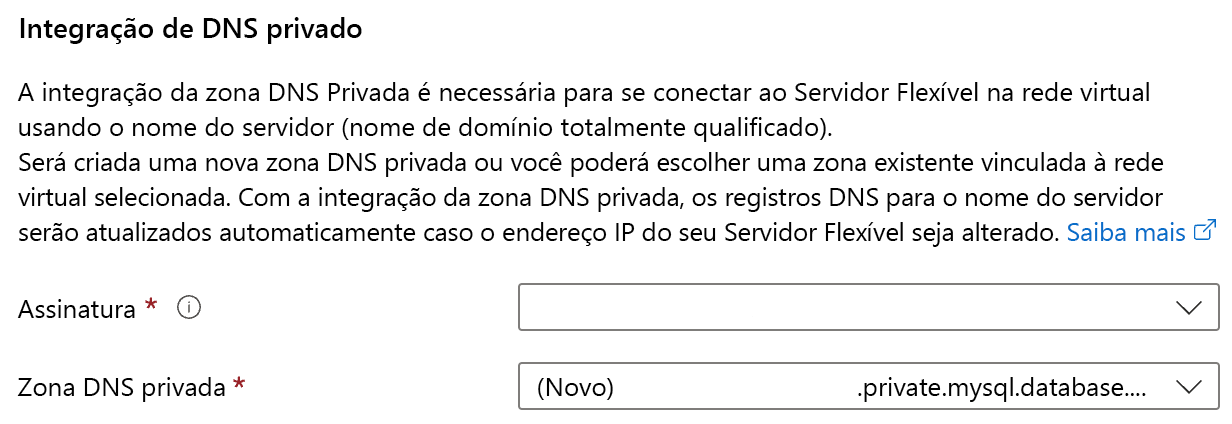Select the (Novo) value in Zona DNS privada
The width and height of the screenshot is (1232, 424).
pos(575,387)
